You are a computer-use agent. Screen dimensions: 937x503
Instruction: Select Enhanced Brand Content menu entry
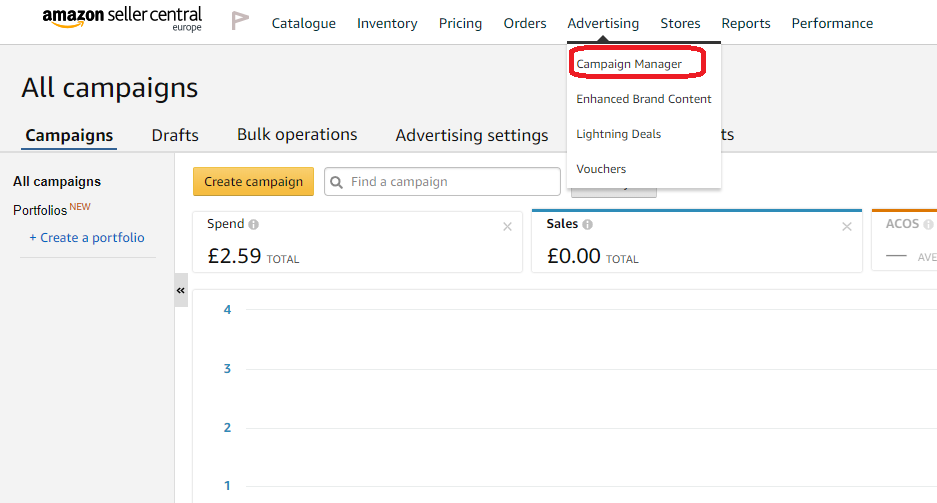[x=644, y=99]
